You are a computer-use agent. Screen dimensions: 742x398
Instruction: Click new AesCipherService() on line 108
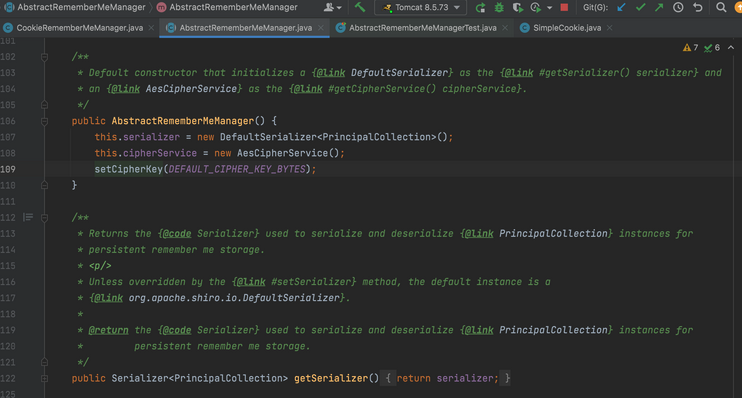tap(277, 153)
